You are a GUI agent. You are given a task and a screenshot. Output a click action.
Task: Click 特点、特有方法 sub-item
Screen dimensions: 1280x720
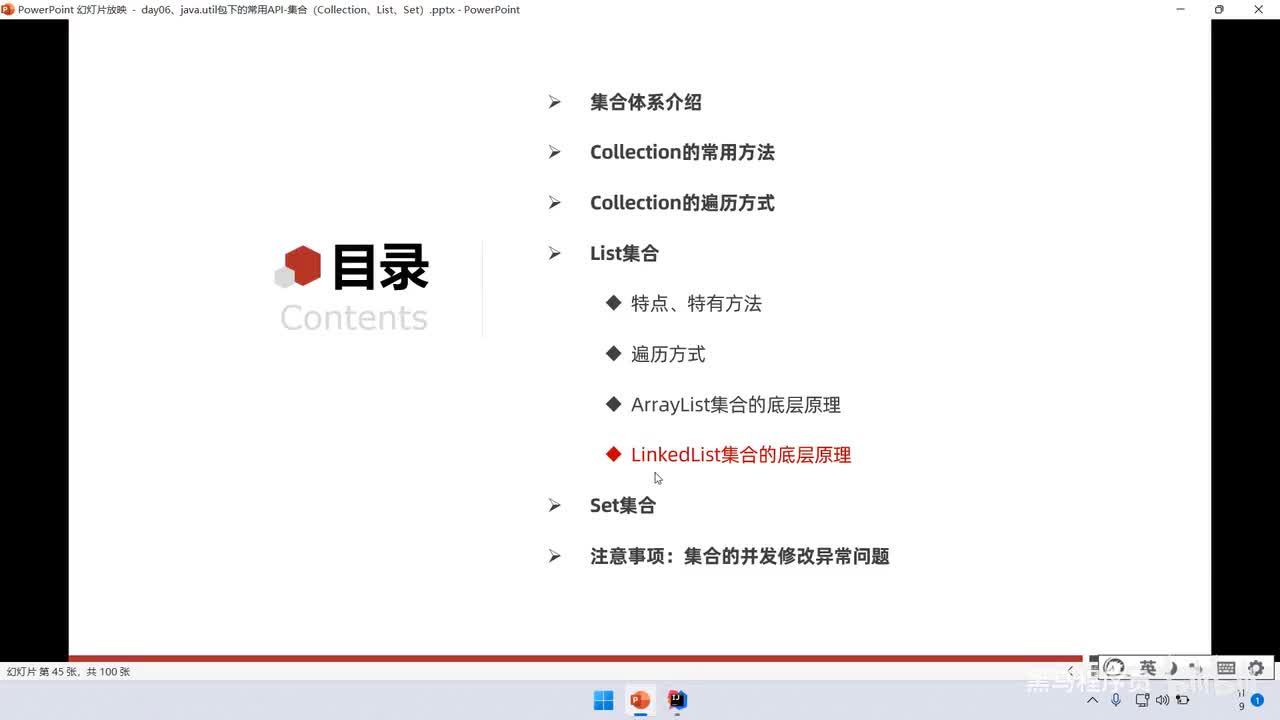point(696,303)
